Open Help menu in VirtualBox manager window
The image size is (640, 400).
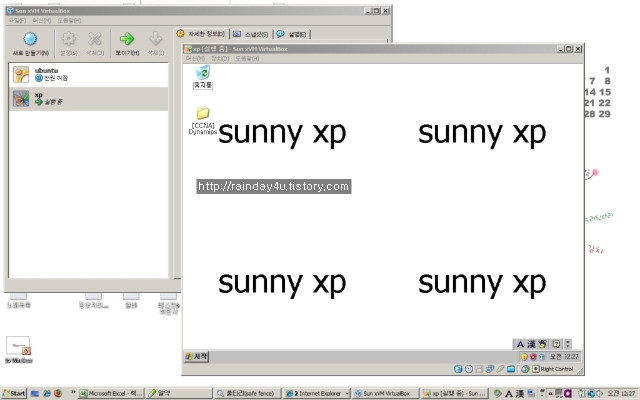click(x=69, y=20)
